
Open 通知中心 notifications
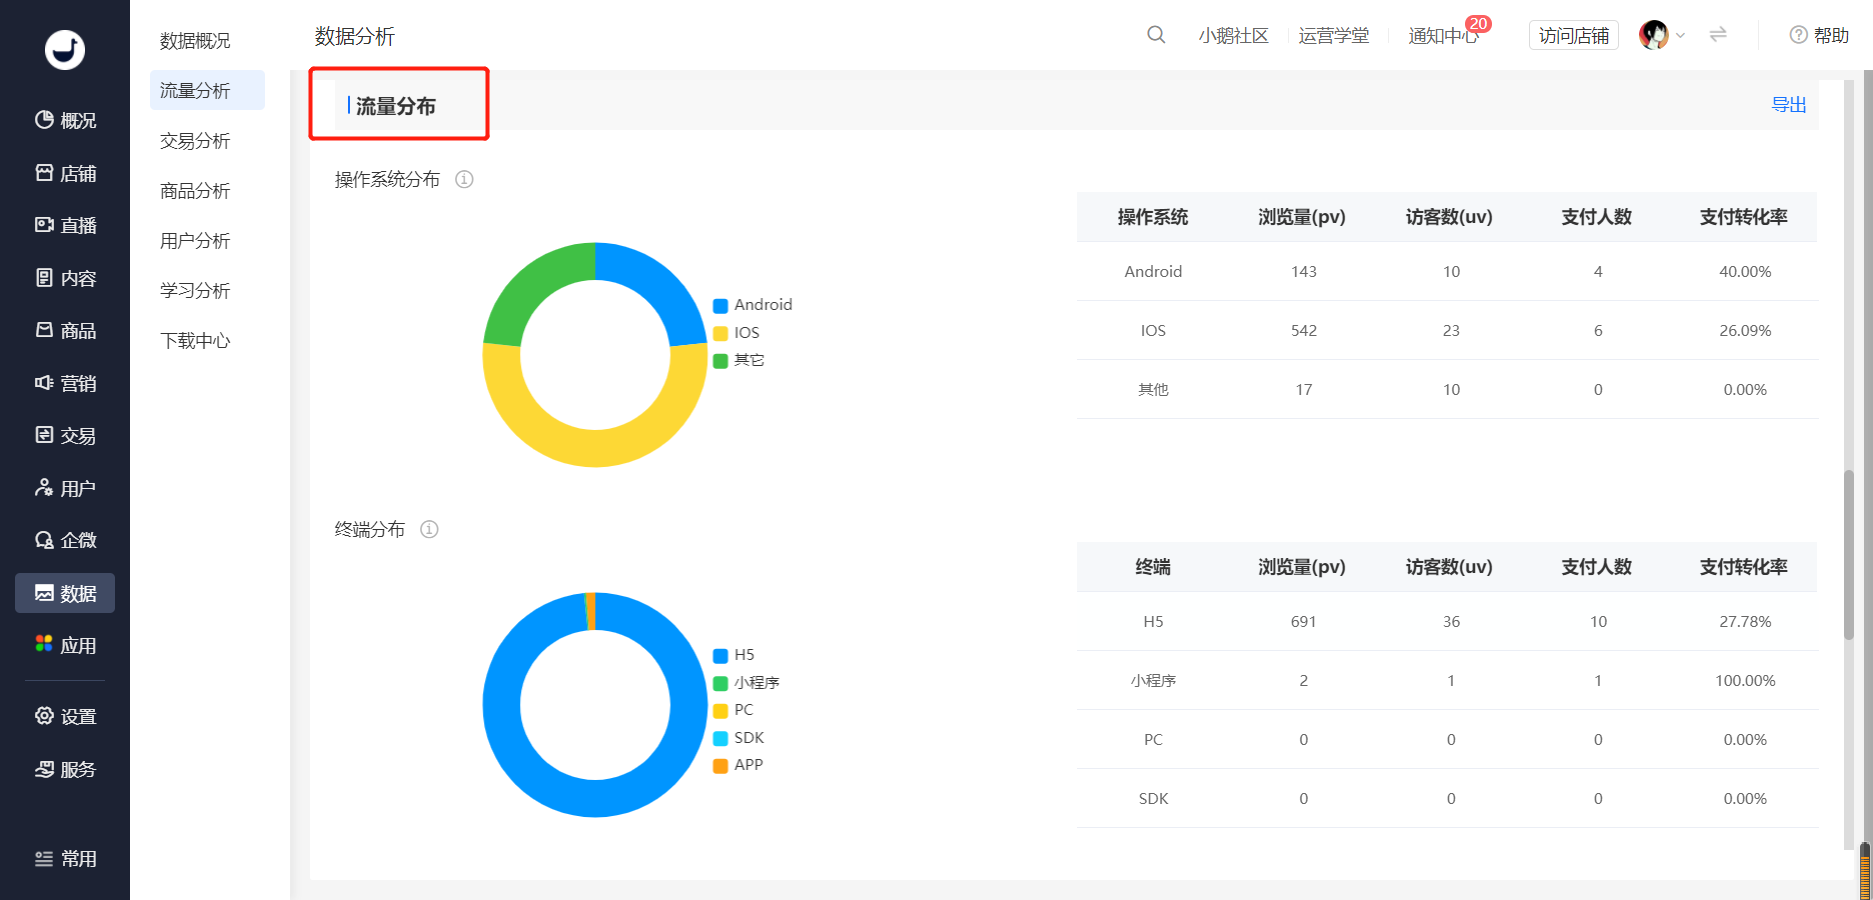(1444, 36)
